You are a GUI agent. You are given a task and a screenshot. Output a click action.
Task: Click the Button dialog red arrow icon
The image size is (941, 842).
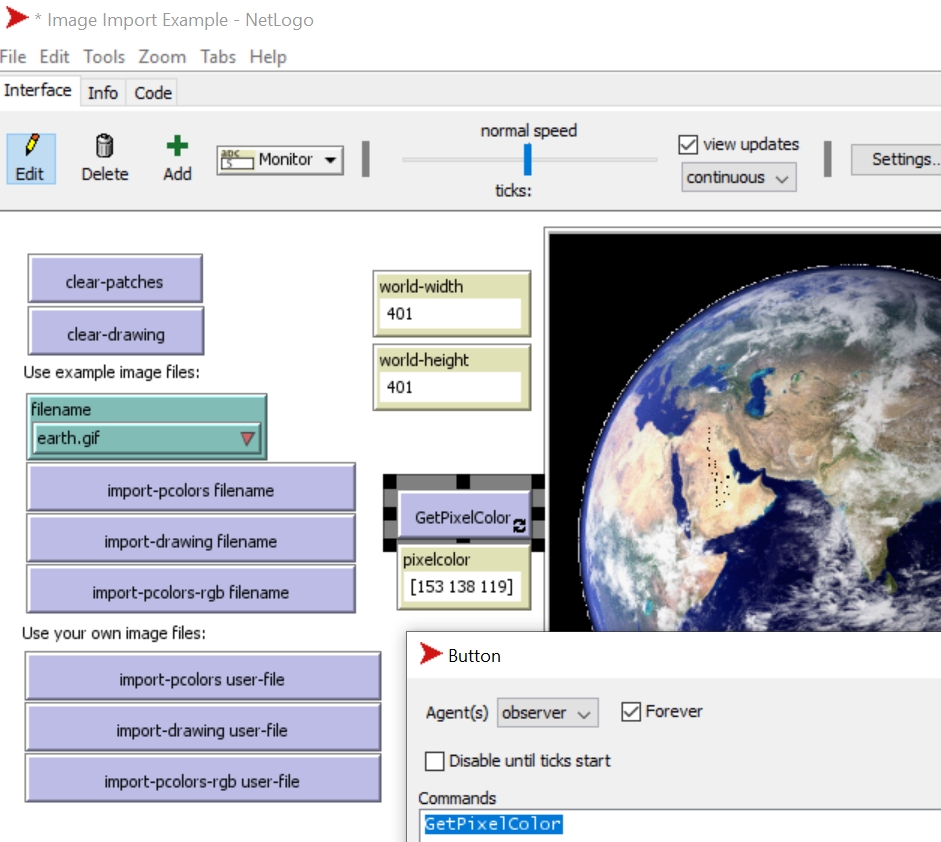point(431,655)
